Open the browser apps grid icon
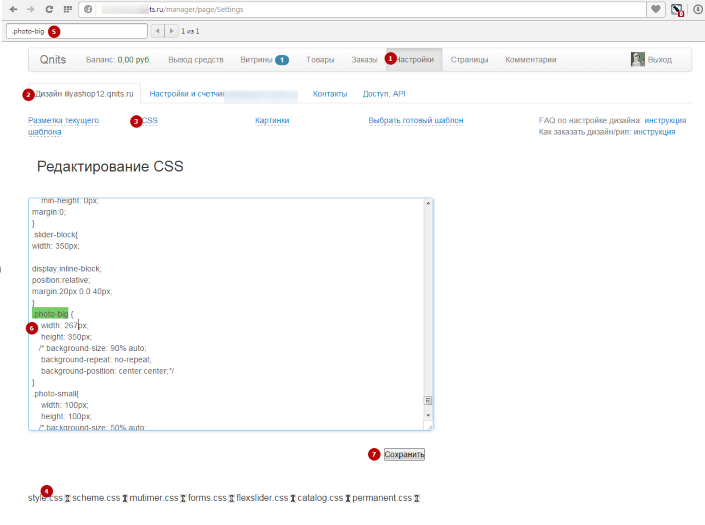The image size is (705, 525). 67,9
